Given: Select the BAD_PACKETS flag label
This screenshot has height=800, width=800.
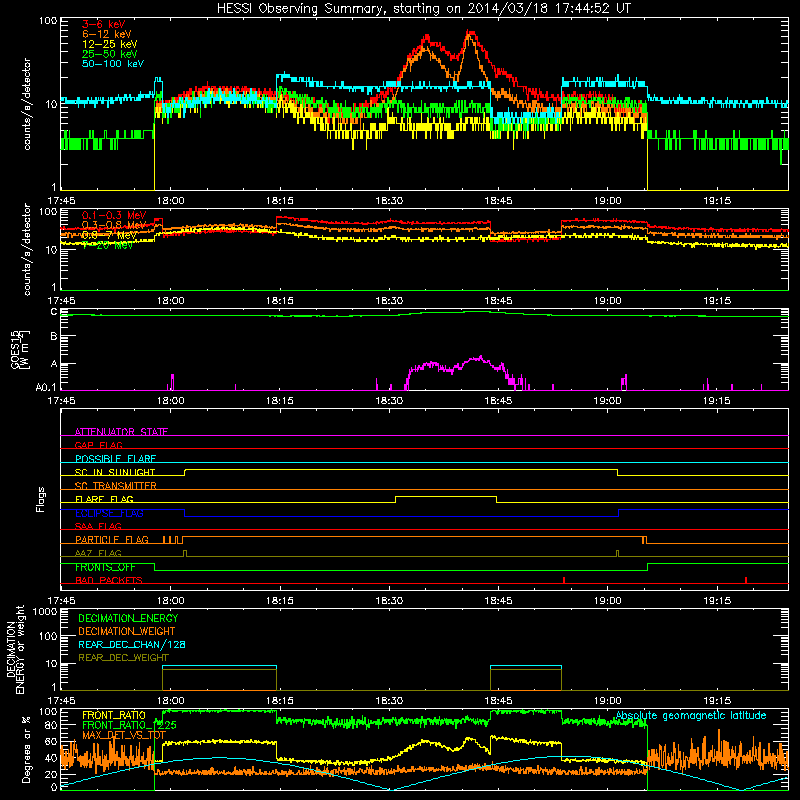Looking at the screenshot, I should (x=109, y=580).
